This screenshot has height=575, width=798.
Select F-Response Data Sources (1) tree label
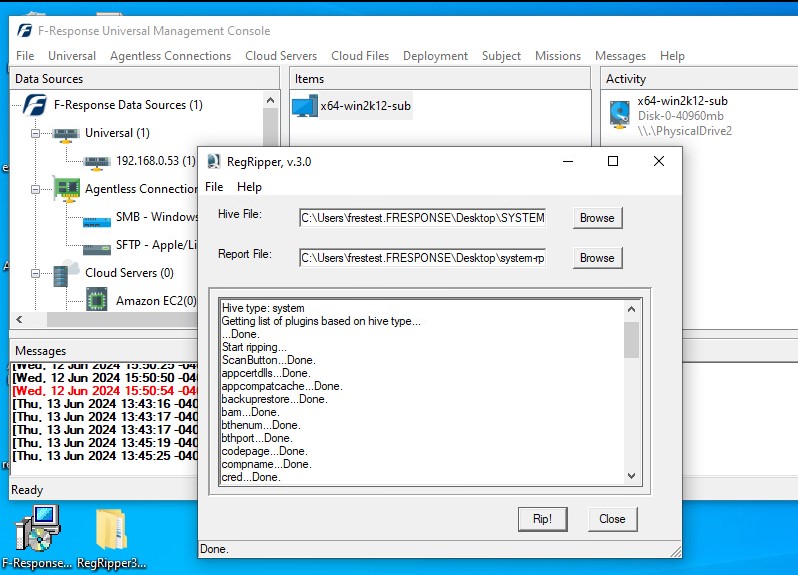128,105
